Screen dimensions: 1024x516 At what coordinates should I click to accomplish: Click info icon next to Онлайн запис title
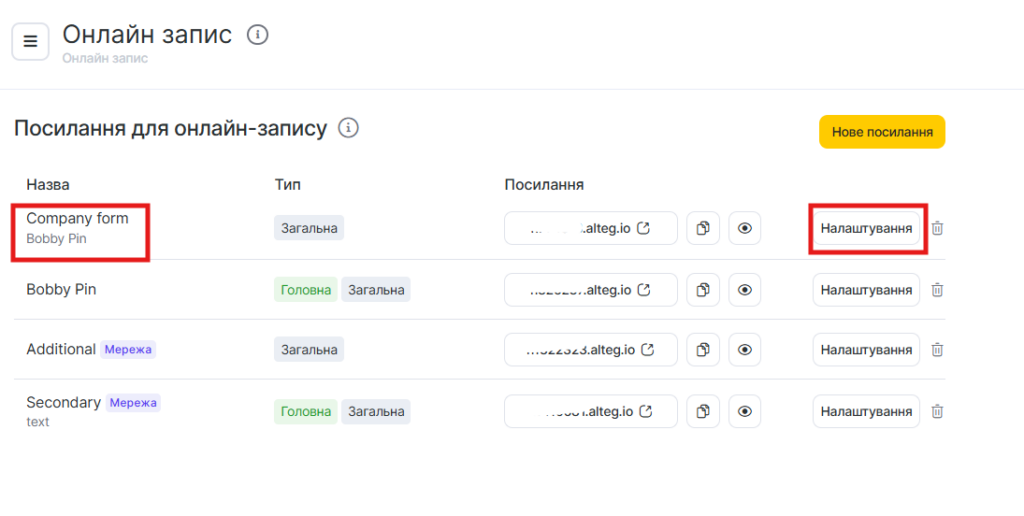pyautogui.click(x=258, y=35)
